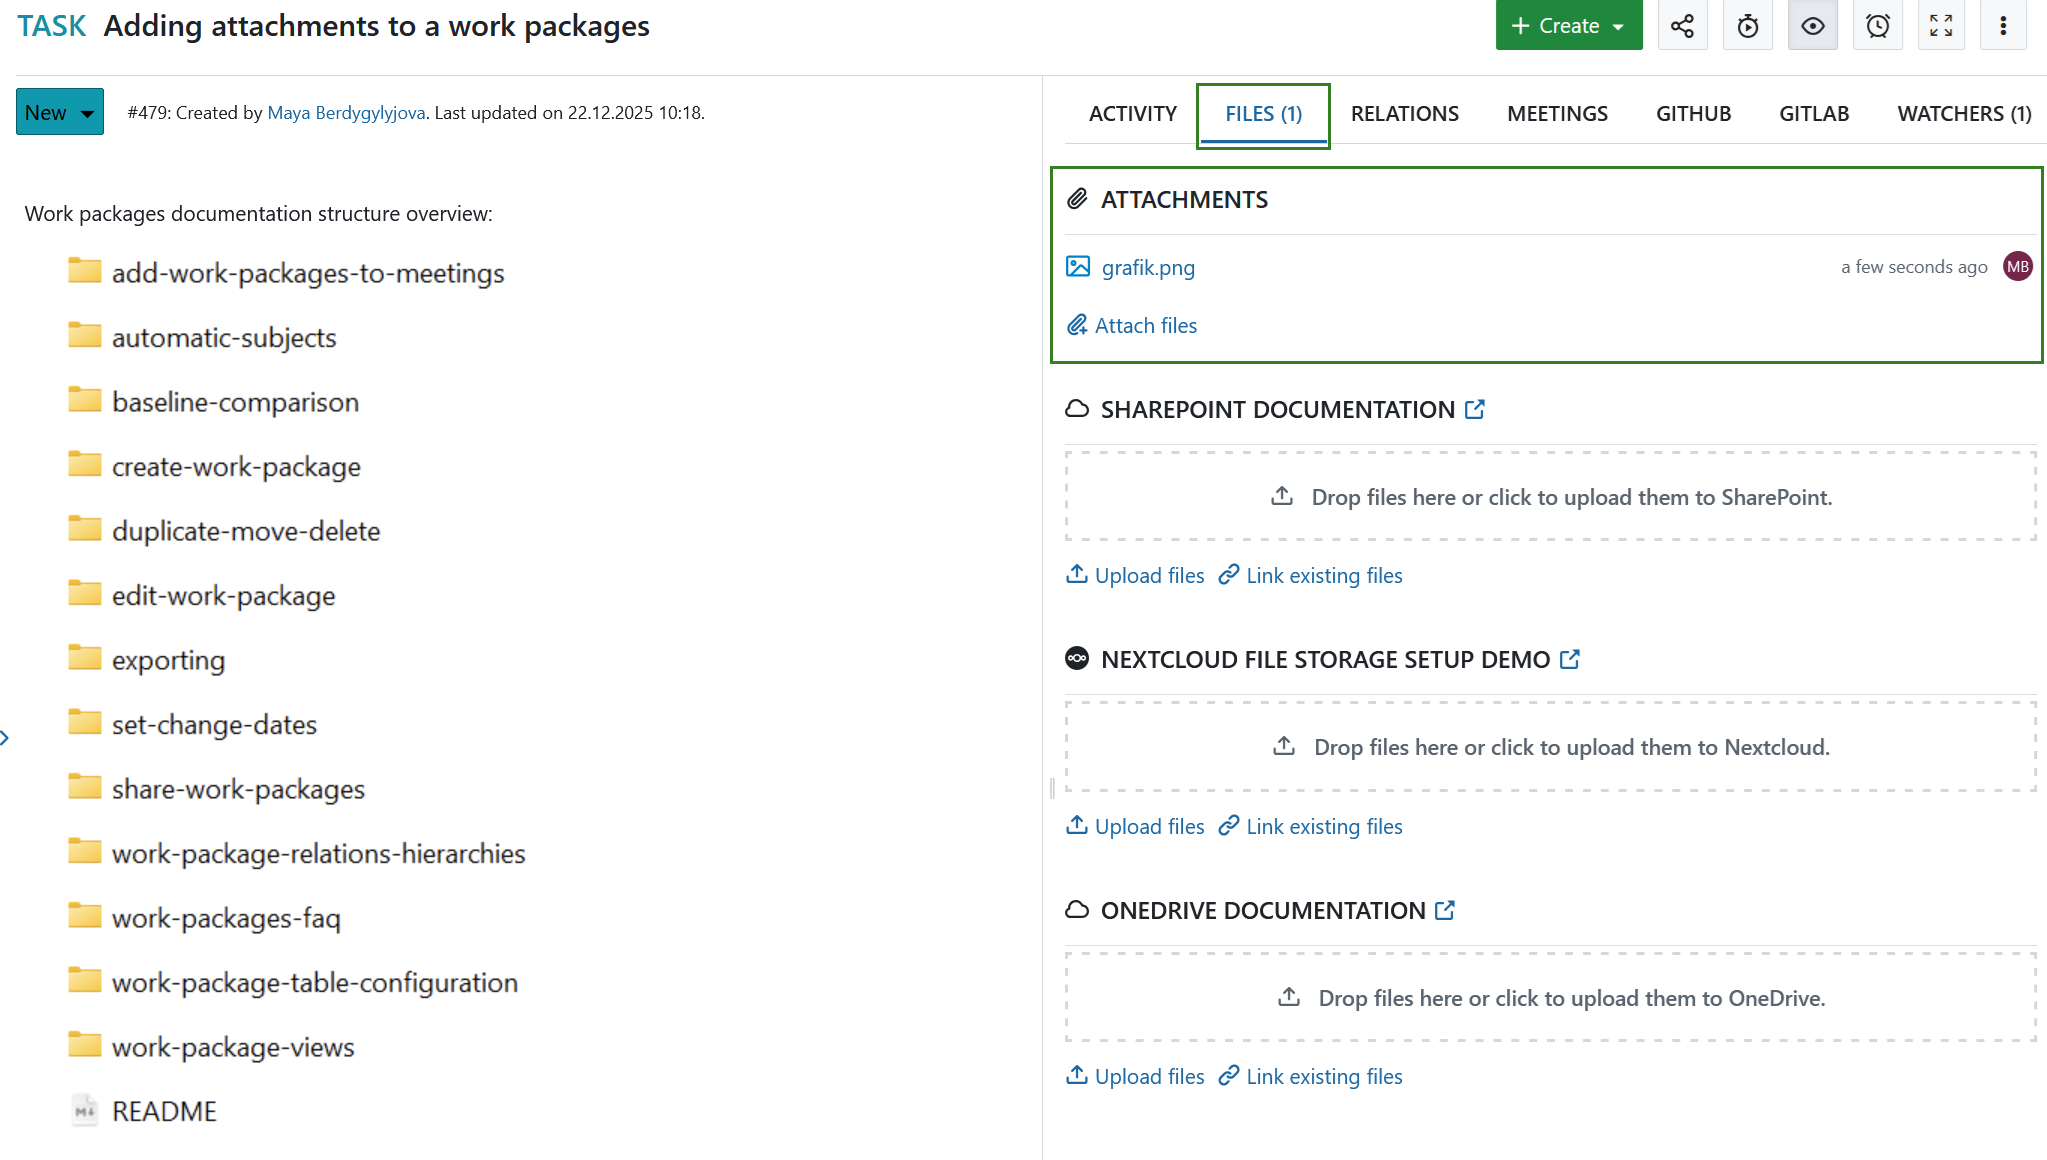Click the chain icon beside Link existing files
This screenshot has height=1160, width=2047.
click(x=1229, y=575)
